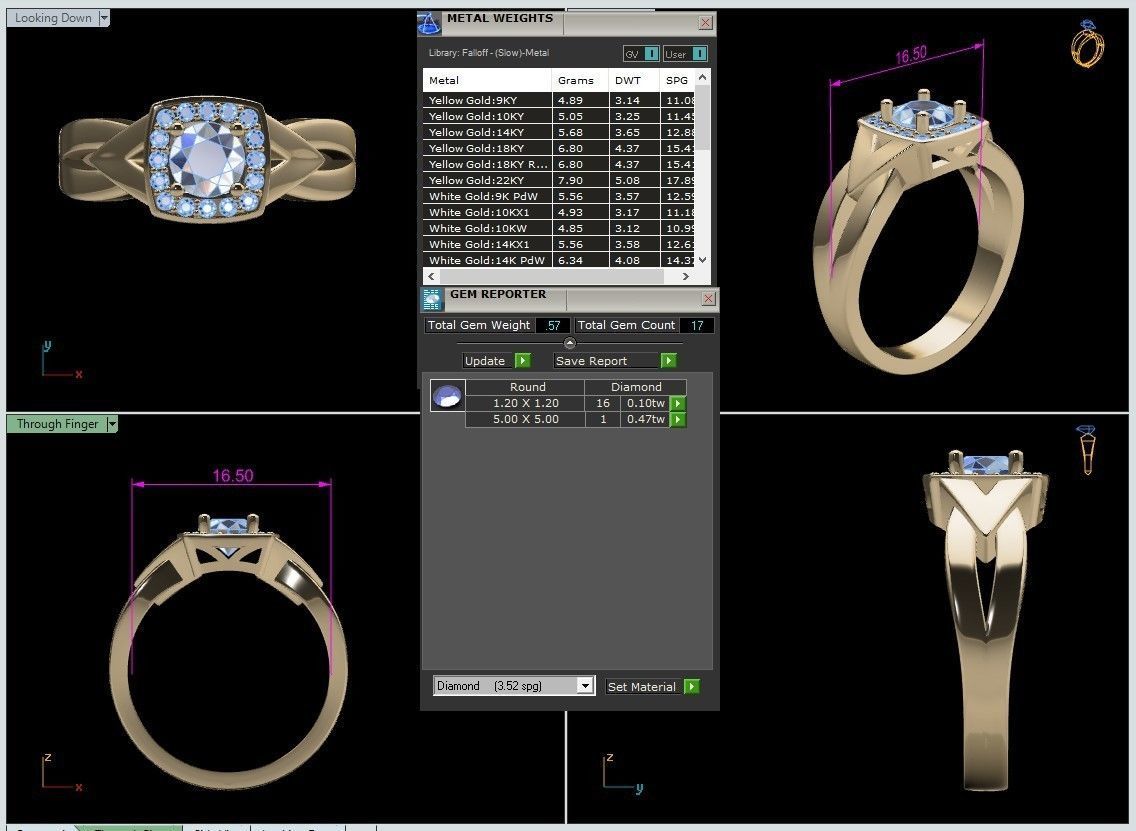
Task: Click the Metal Weights panel icon
Action: click(x=429, y=23)
